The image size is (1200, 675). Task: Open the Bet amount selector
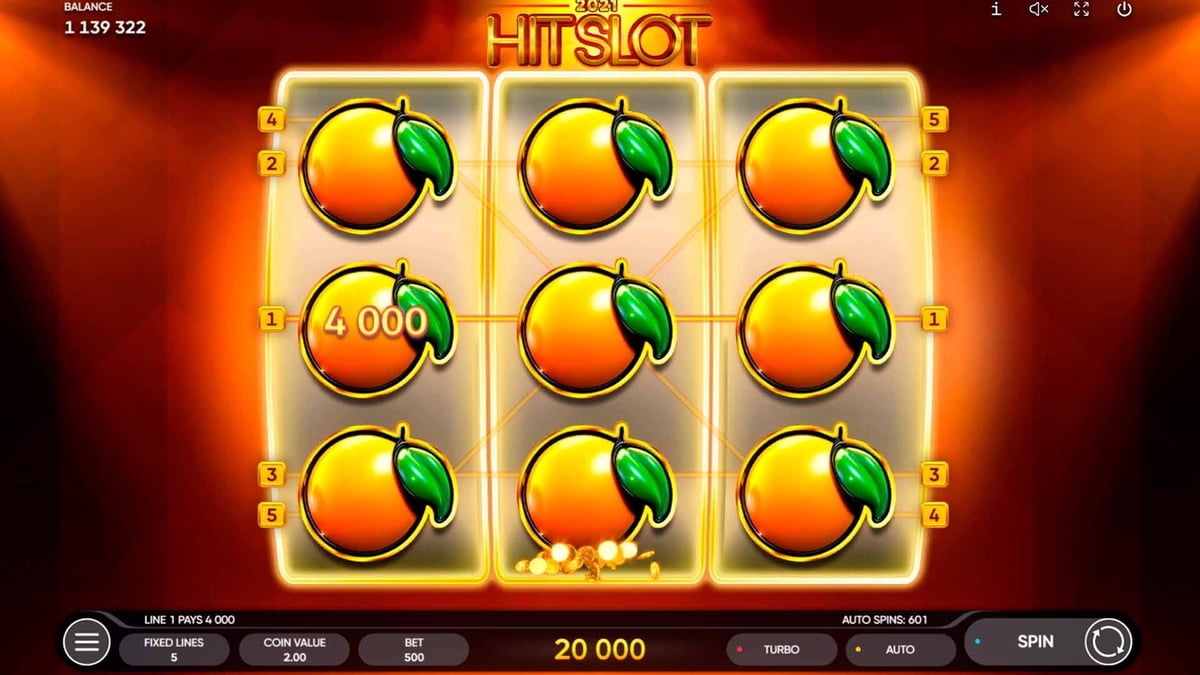tap(414, 649)
